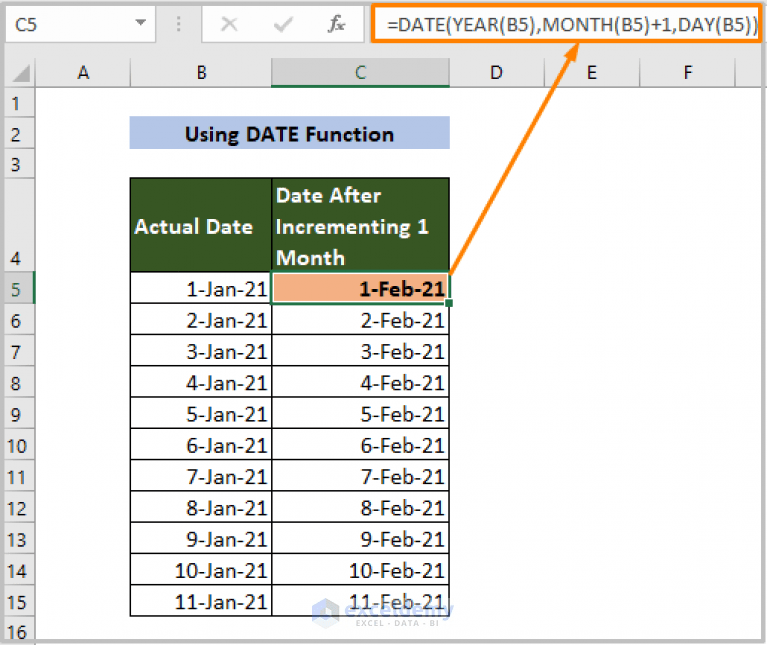Viewport: 767px width, 645px height.
Task: Open Insert Function fx dialog
Action: click(337, 23)
